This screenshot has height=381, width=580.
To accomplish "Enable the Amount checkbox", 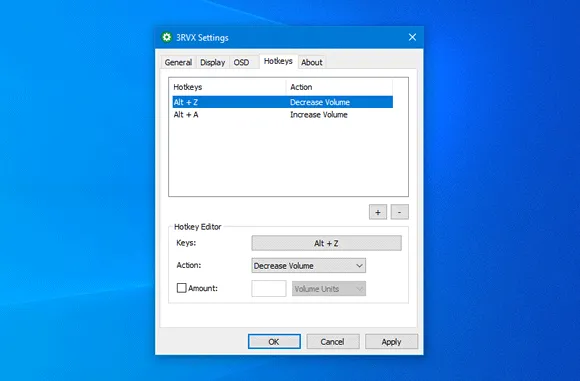I will pyautogui.click(x=181, y=288).
